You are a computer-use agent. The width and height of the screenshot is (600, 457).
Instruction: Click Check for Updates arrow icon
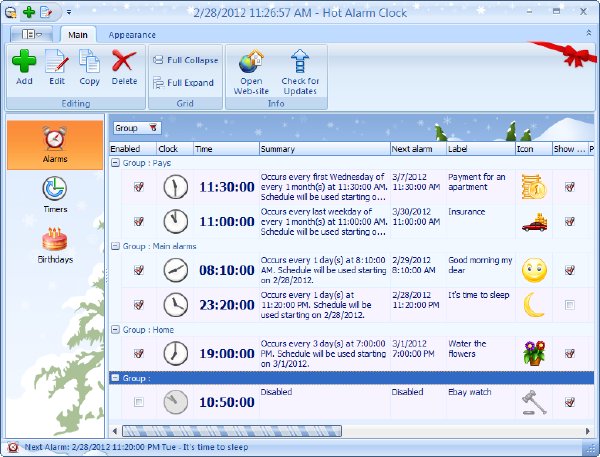[300, 61]
